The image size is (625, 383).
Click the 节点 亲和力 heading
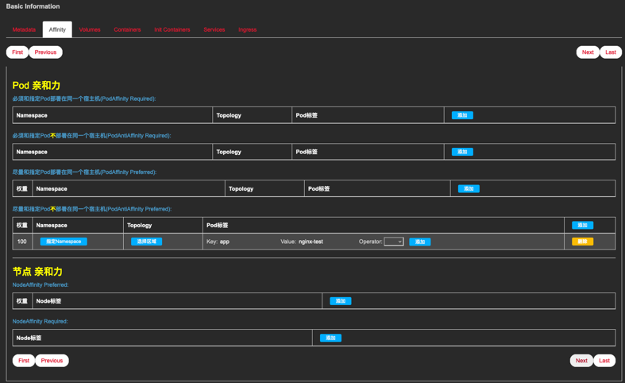(37, 272)
